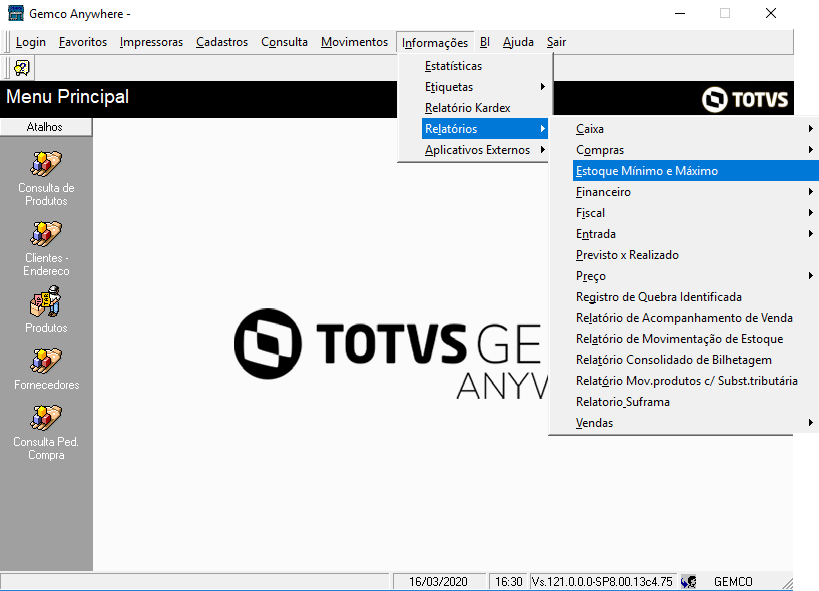Open Relatório Consolidado de Bilhetagem

point(695,360)
